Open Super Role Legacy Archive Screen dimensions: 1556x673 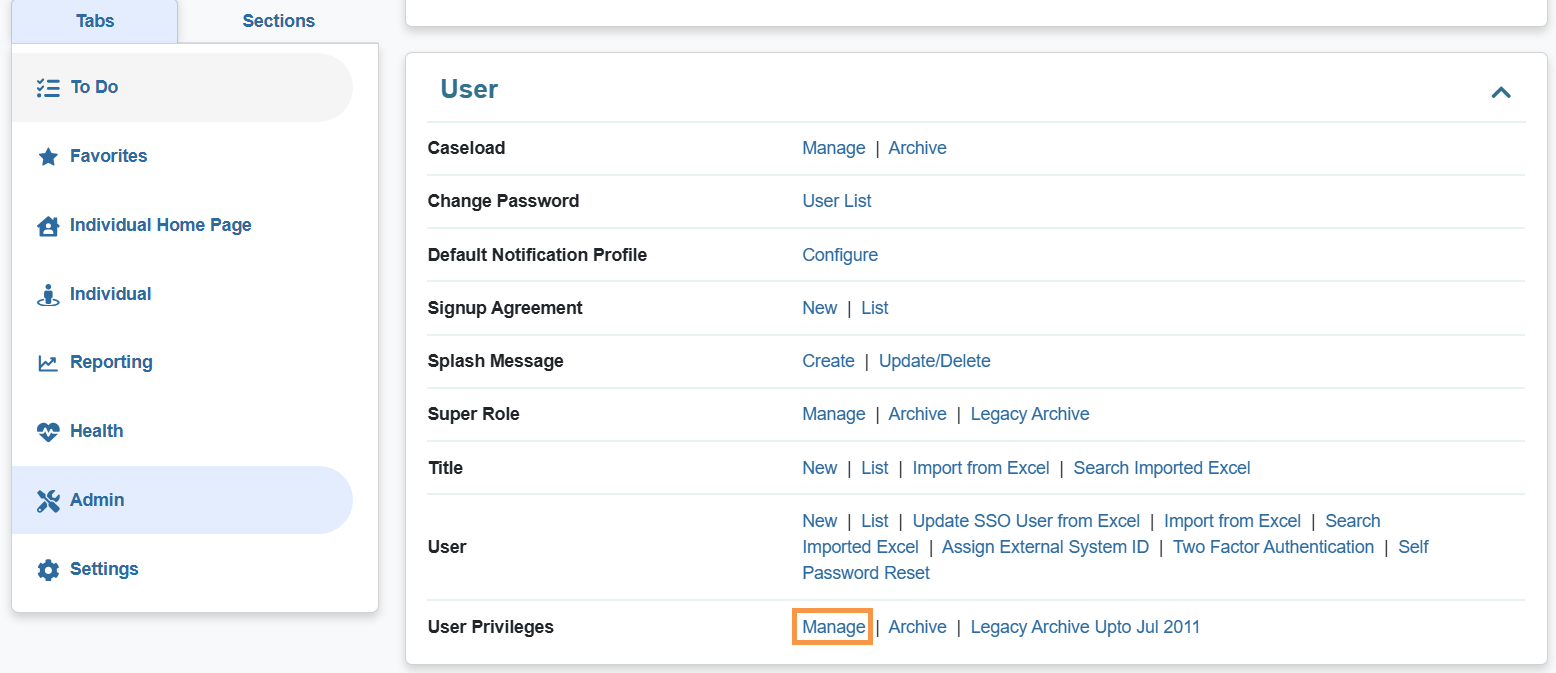coord(1029,414)
